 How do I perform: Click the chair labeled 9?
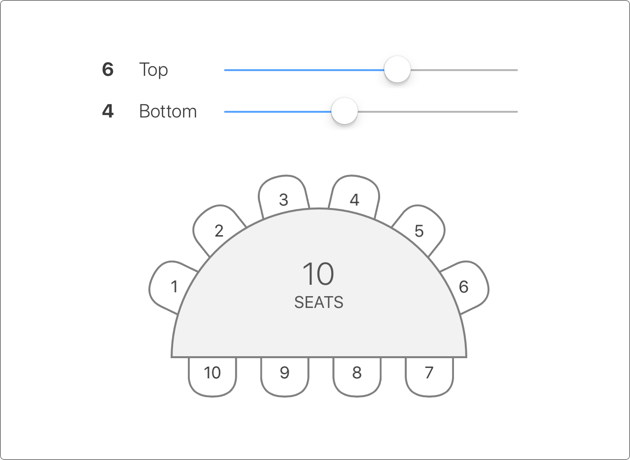(x=285, y=375)
